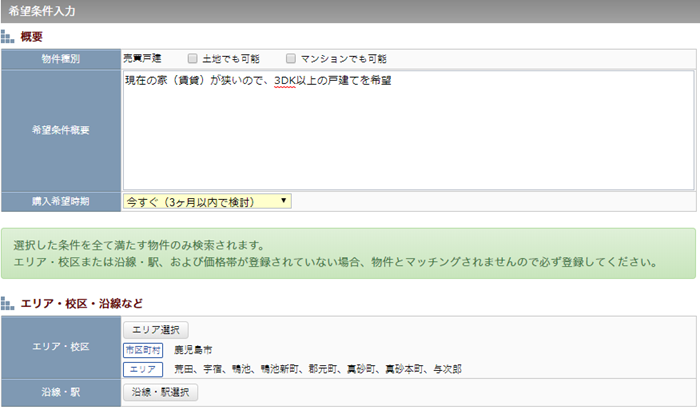Tick the マンションでも可能 checkbox
700x410 pixels.
(x=291, y=59)
